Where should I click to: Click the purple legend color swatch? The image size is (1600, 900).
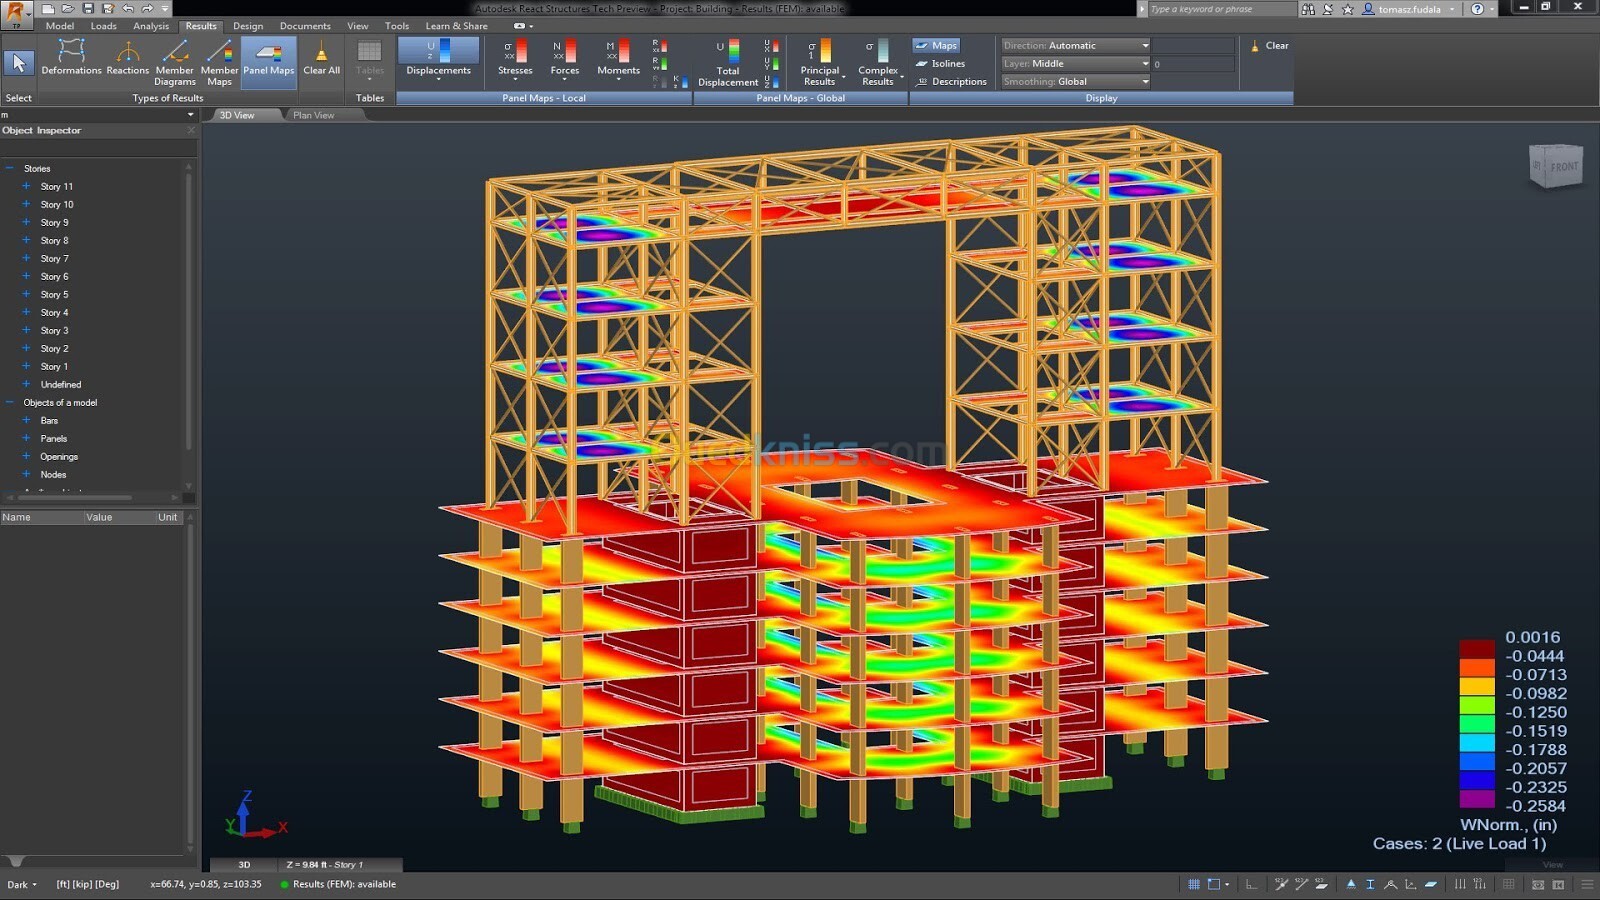[1476, 799]
